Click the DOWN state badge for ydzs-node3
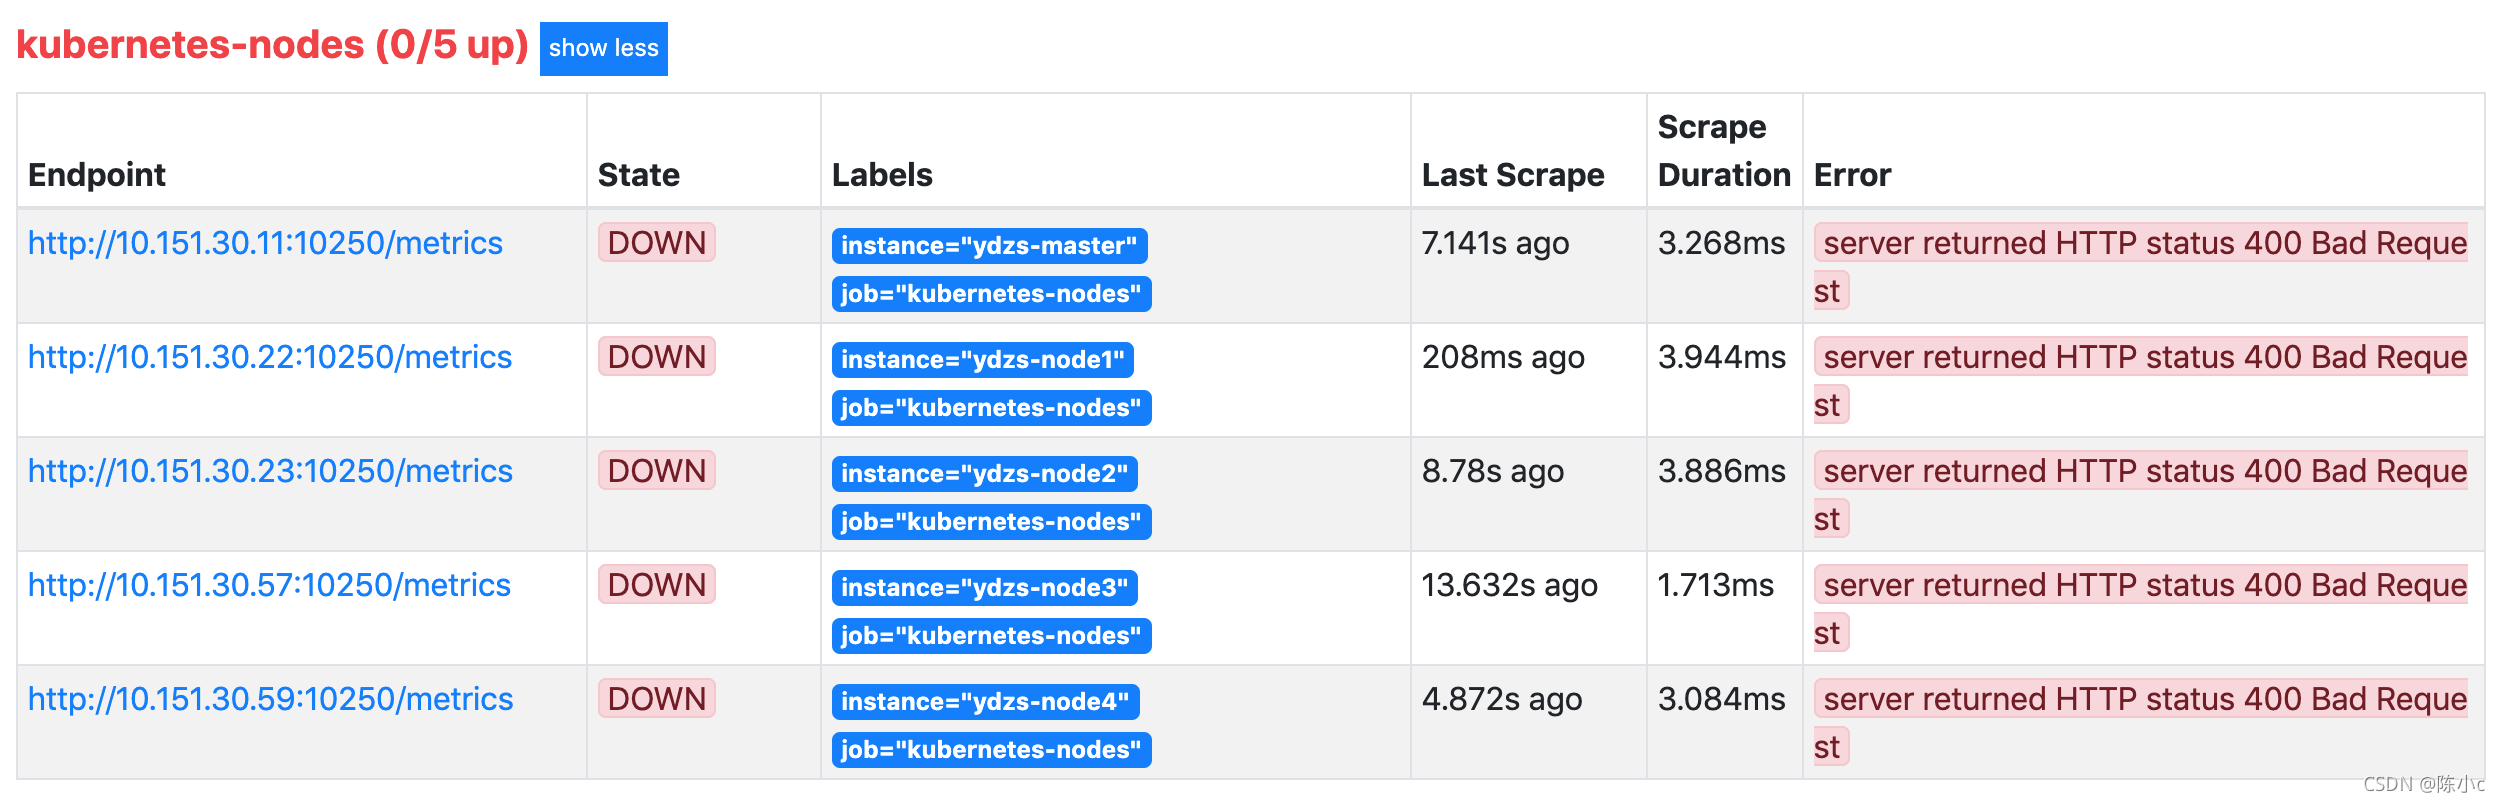Image resolution: width=2500 pixels, height=802 pixels. [x=657, y=585]
